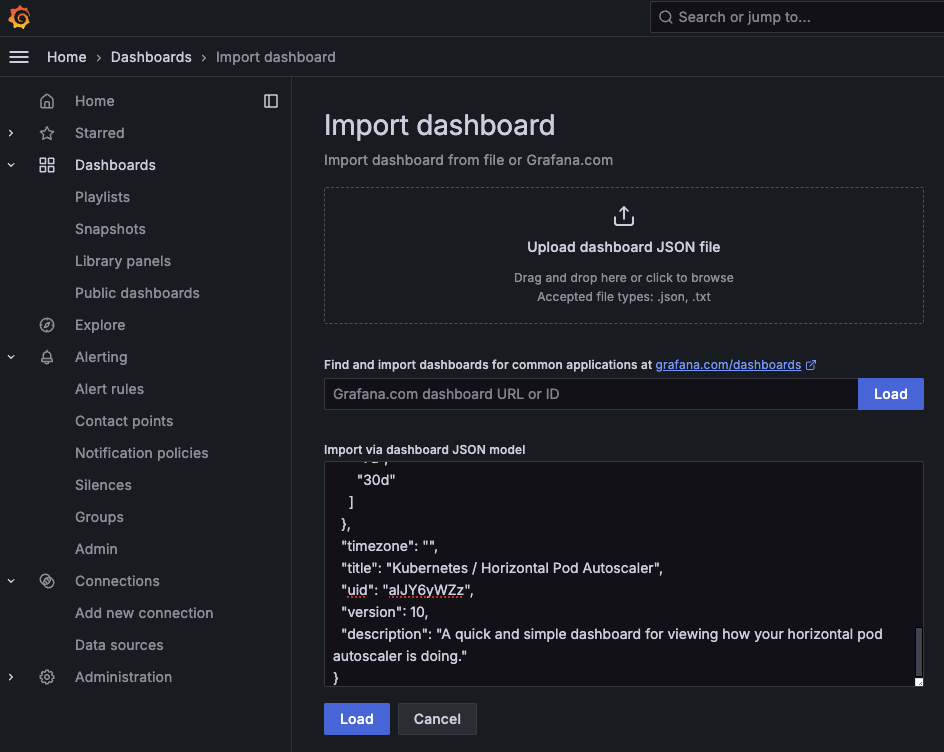Collapse the Alerting section chevron
The width and height of the screenshot is (944, 752).
tap(11, 357)
